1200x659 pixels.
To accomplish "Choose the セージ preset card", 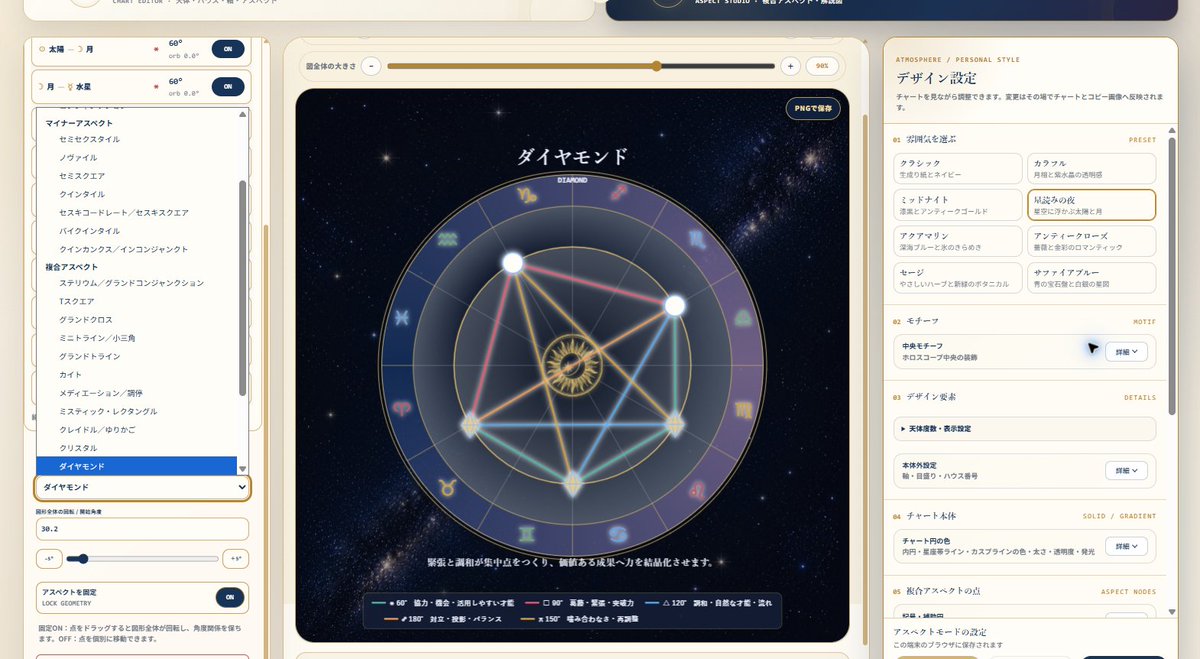I will coord(958,277).
